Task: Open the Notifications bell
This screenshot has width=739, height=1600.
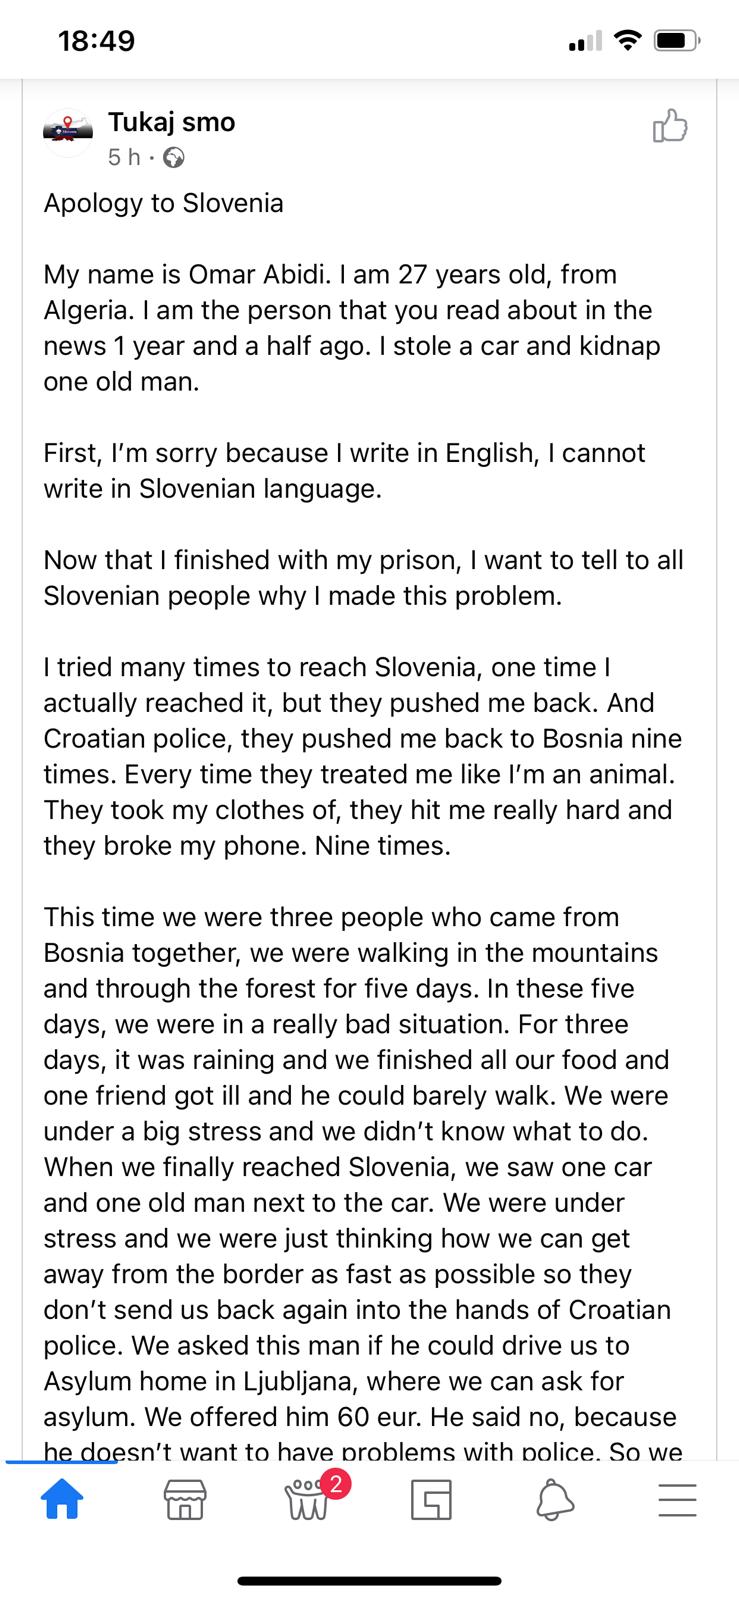Action: (555, 1500)
